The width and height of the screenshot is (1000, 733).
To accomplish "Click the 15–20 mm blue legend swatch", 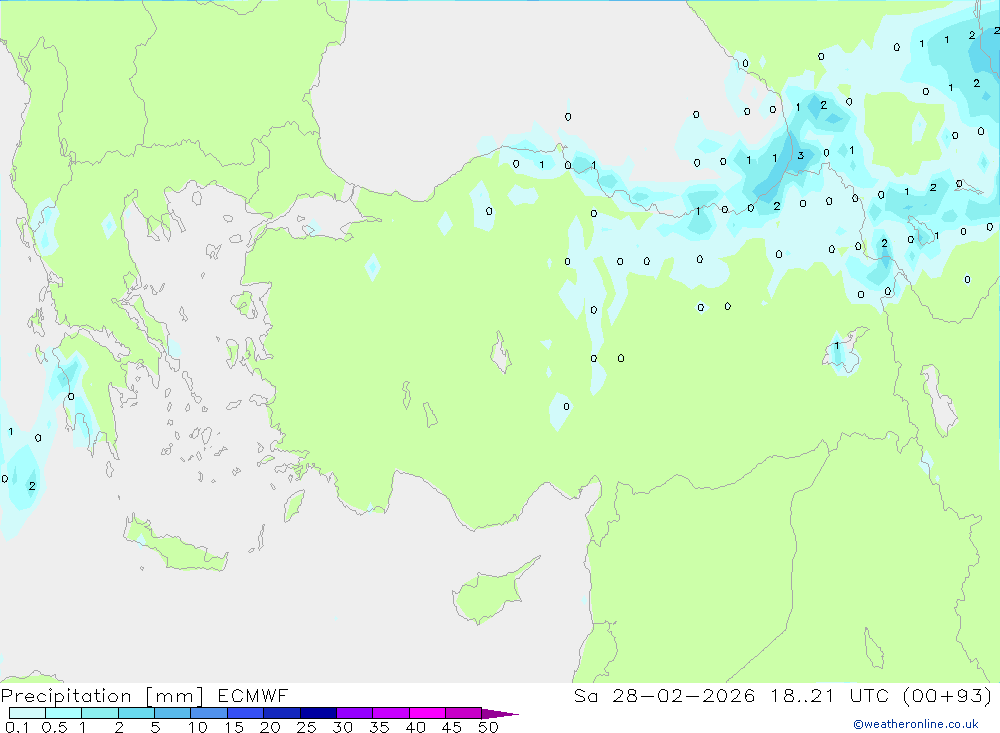I will point(245,713).
